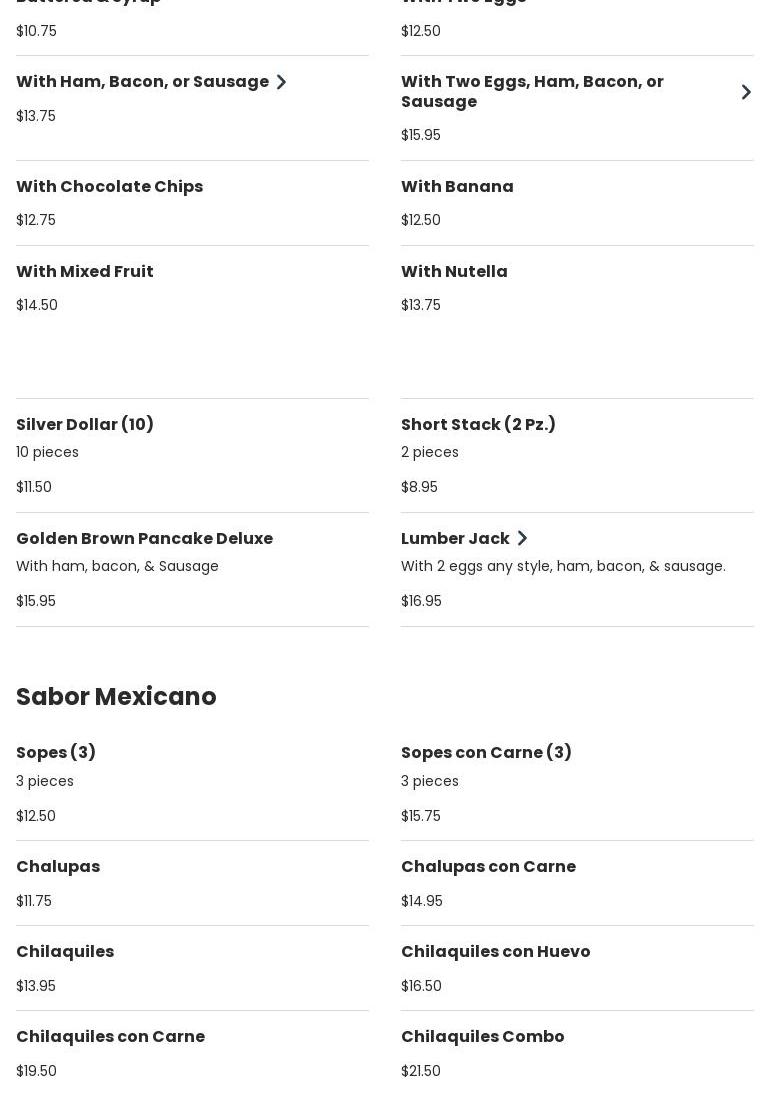This screenshot has width=770, height=1115.
Task: Open Silver Dollar (10) item
Action: coord(85,425)
